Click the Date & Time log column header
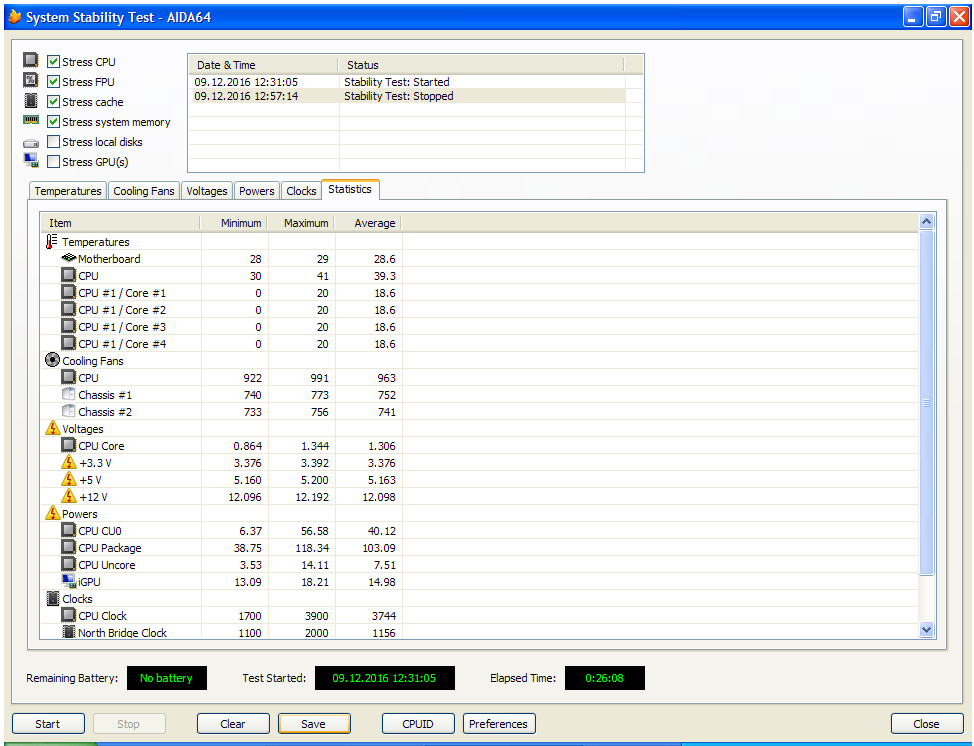Screen dimensions: 974x746 263,65
